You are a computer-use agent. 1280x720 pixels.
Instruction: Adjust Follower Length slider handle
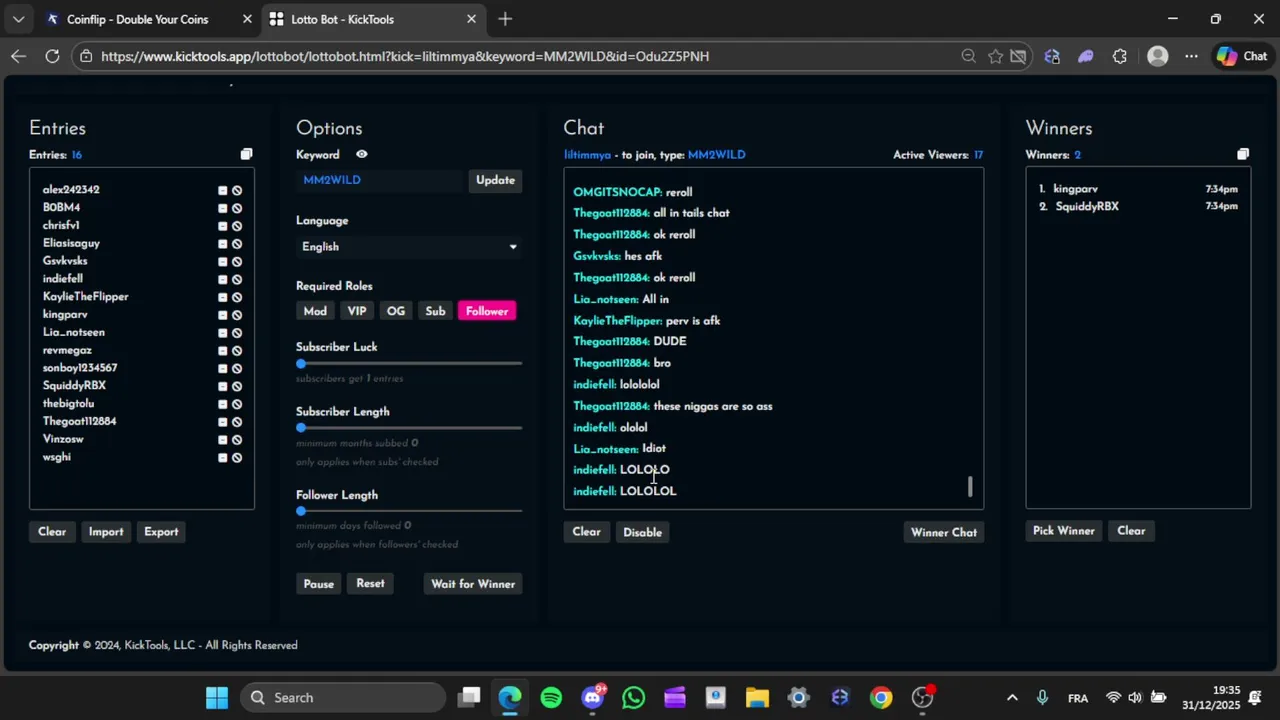tap(301, 511)
